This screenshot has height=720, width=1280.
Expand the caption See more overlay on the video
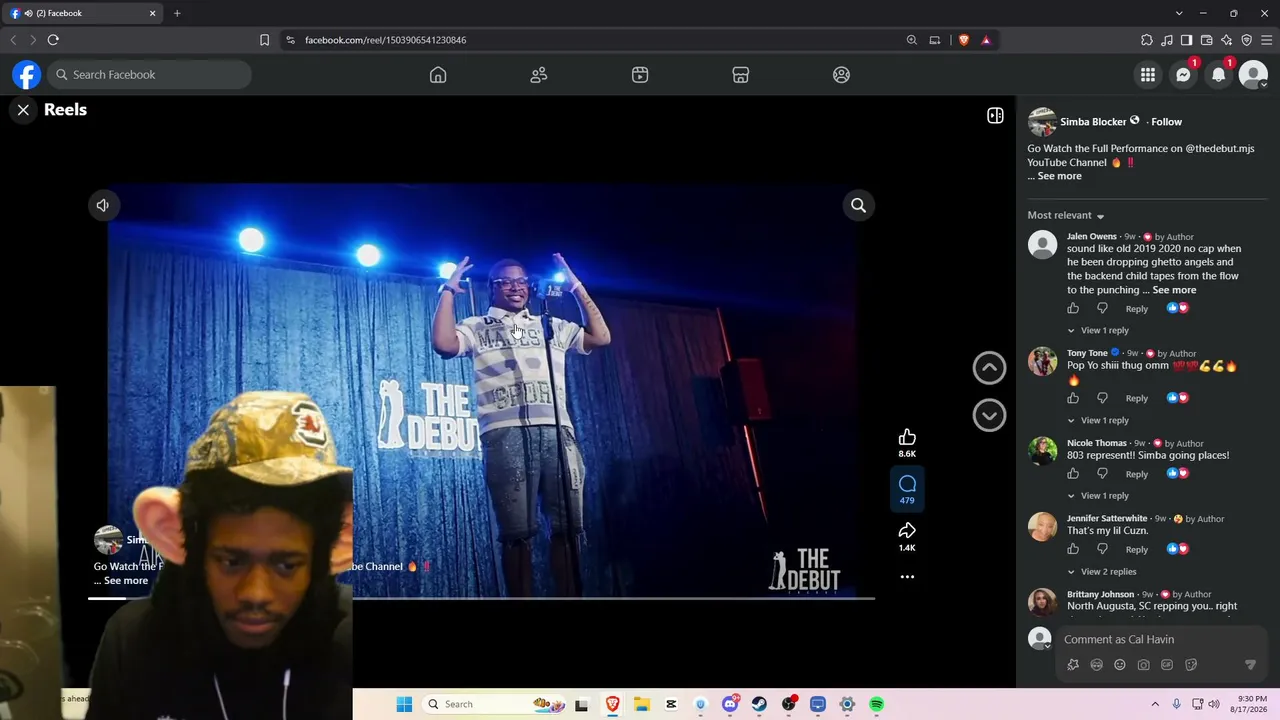point(126,581)
